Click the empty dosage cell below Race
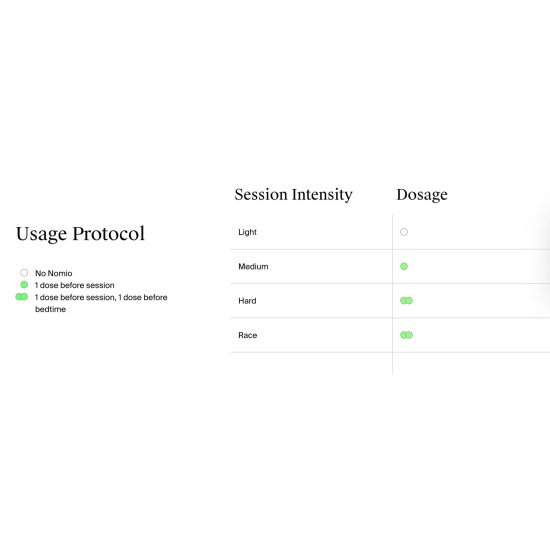The height and width of the screenshot is (550, 550). 471,364
